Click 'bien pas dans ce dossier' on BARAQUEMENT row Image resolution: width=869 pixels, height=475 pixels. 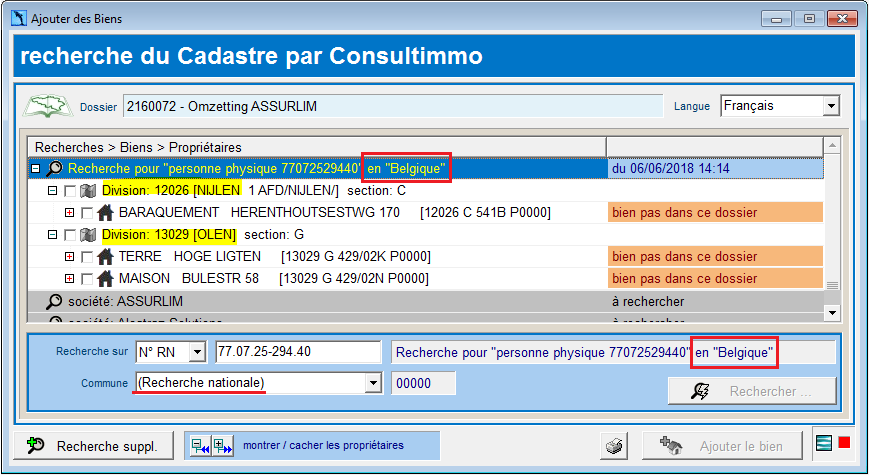click(715, 212)
